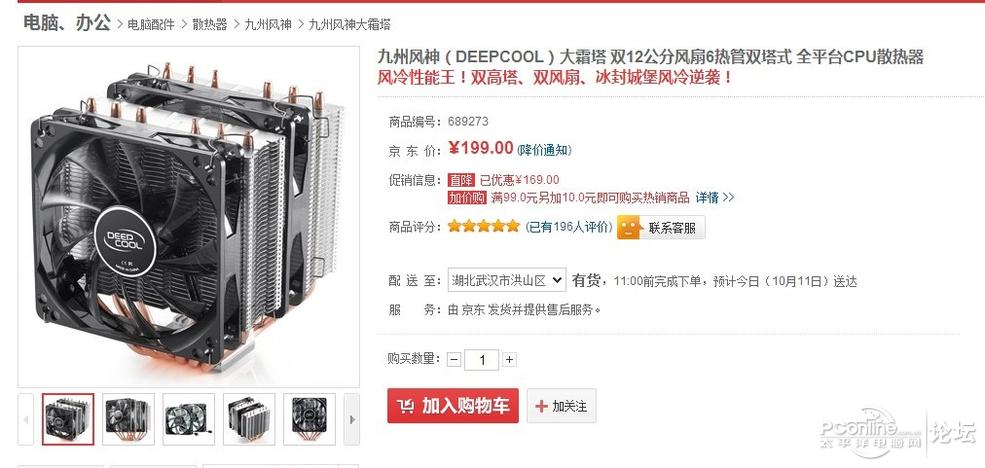Select the fifth thumbnail of fan front

[309, 419]
